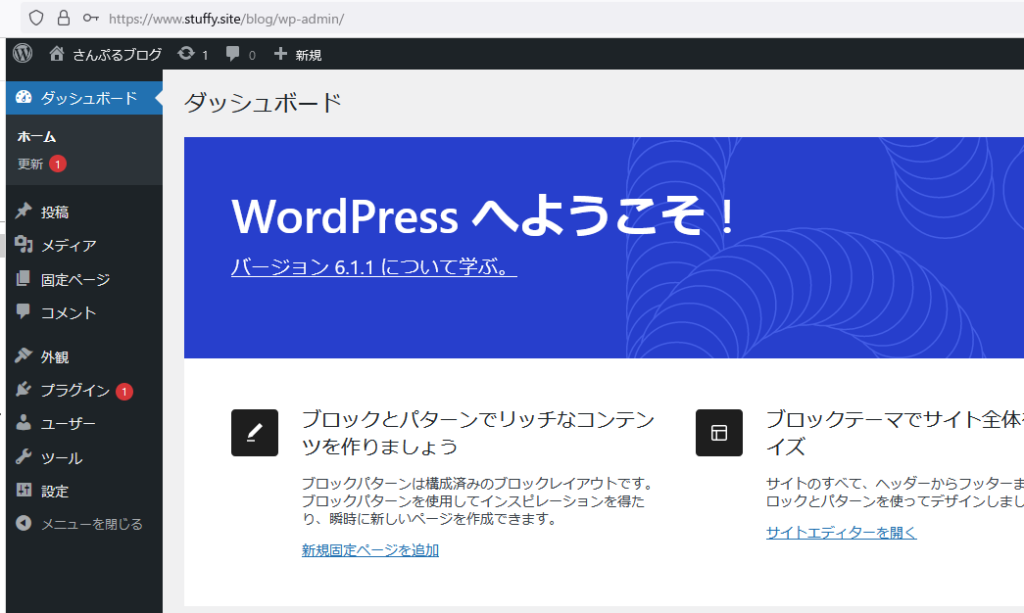Click バージョン 6.1.1 について学ぶ link
The width and height of the screenshot is (1024, 613).
(373, 268)
